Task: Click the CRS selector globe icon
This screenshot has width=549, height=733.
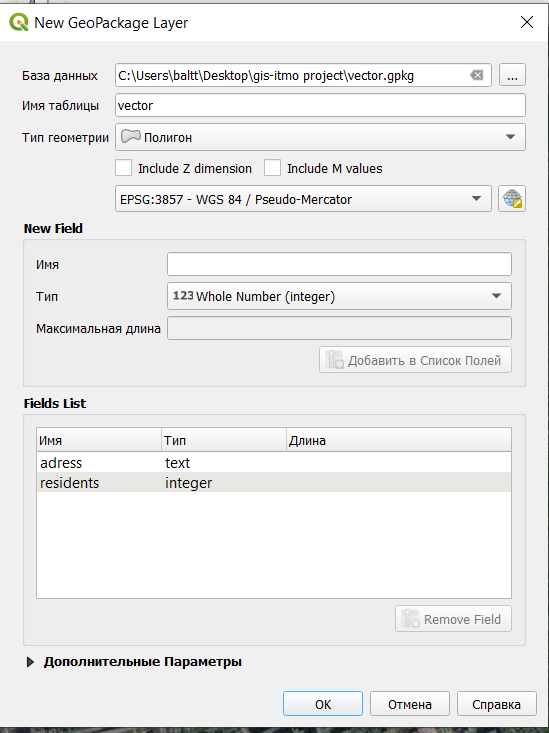Action: click(512, 199)
